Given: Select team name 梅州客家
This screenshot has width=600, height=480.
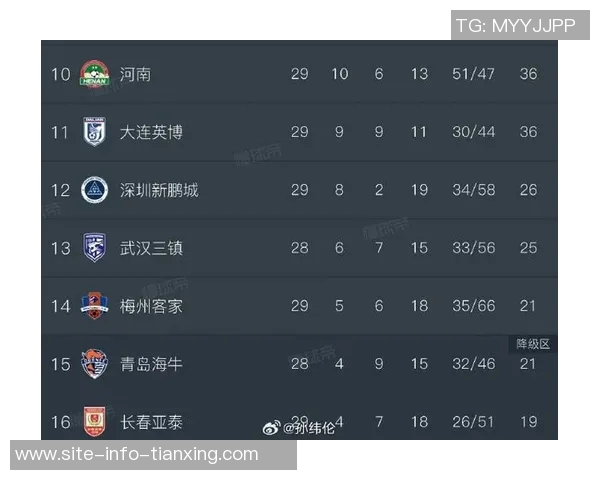Looking at the screenshot, I should [151, 306].
